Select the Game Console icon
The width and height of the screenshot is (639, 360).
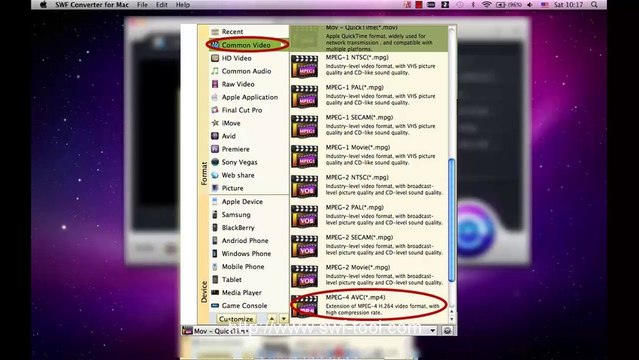tap(215, 305)
